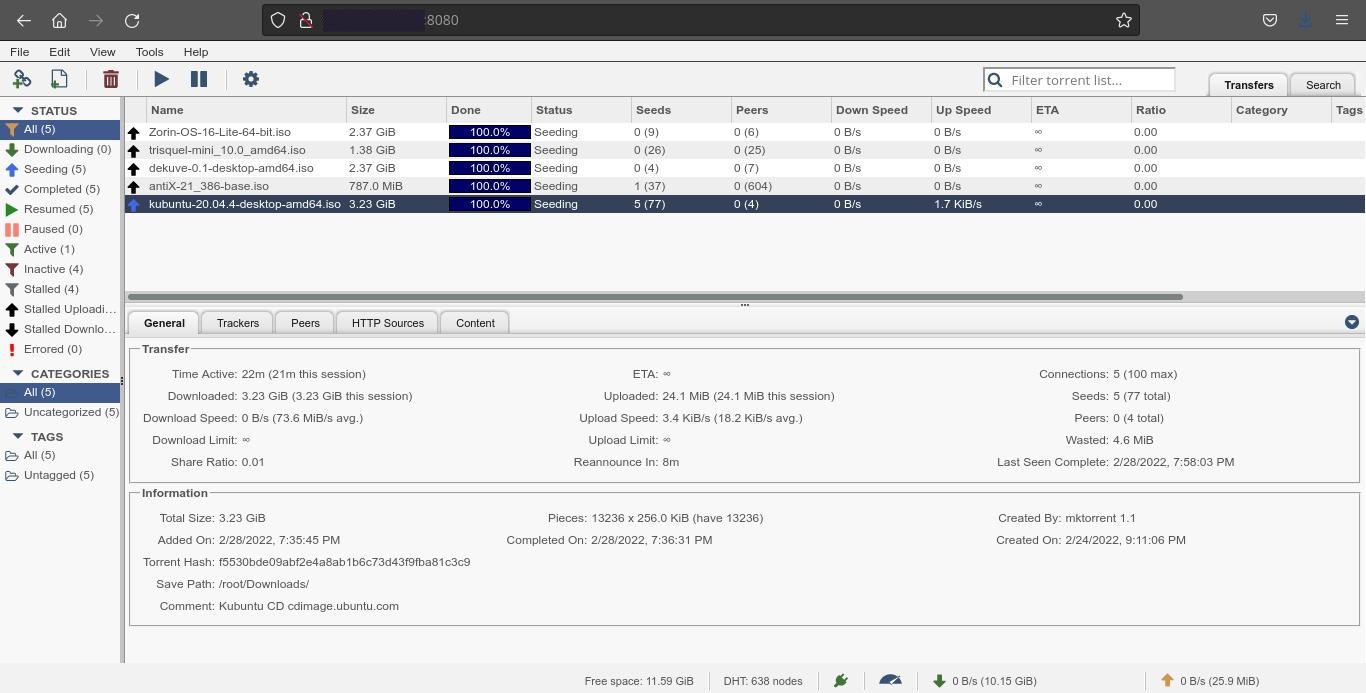Screen dimensions: 1366x693
Task: Click the shield tracking protection icon
Action: (x=279, y=20)
